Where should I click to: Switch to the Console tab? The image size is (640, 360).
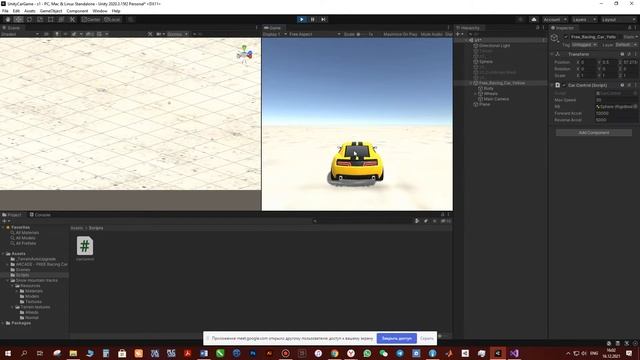point(40,215)
